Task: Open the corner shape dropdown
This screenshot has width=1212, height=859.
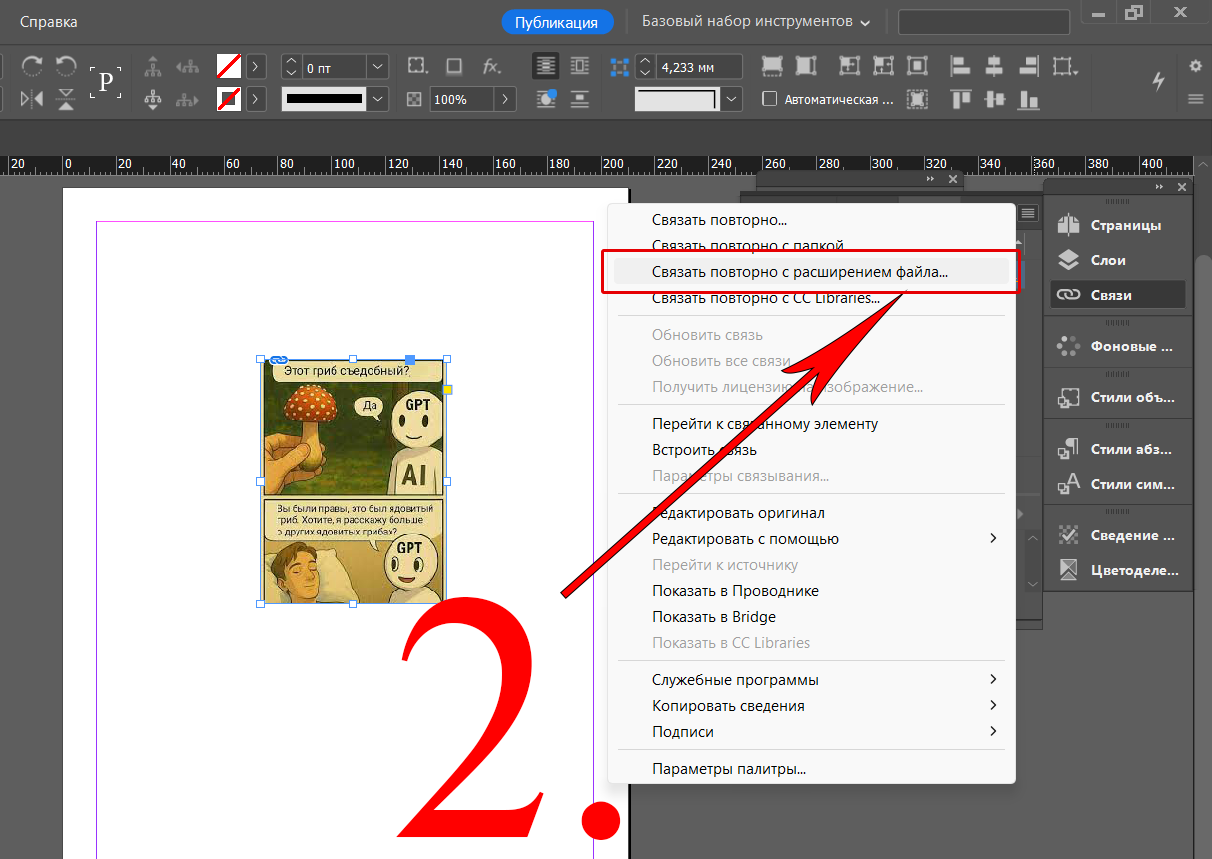Action: tap(733, 99)
